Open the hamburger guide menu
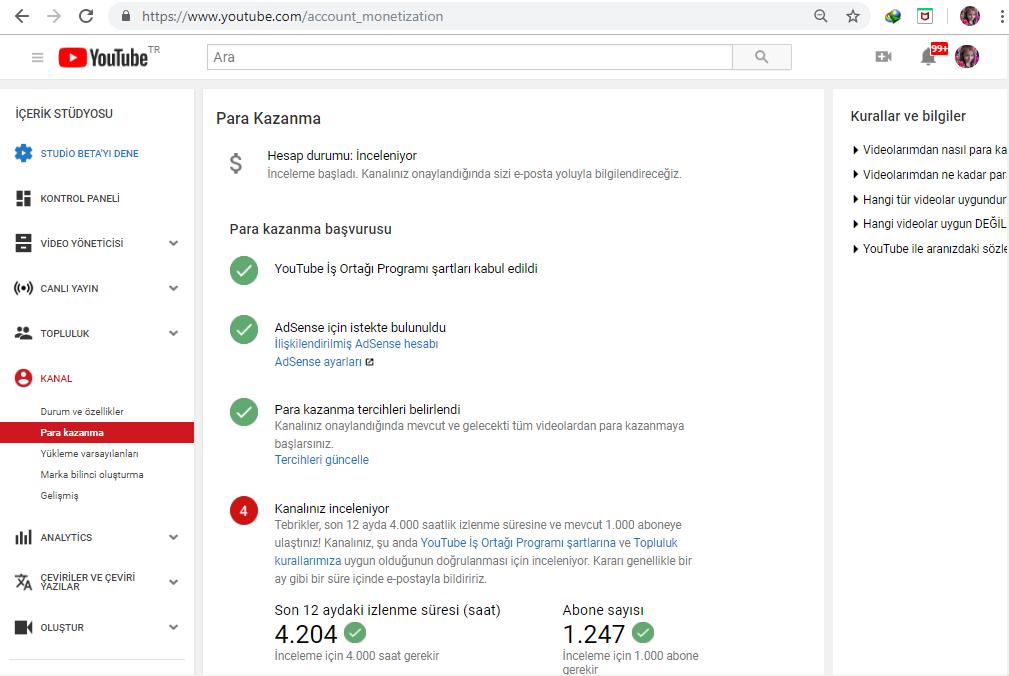Image resolution: width=1009 pixels, height=676 pixels. pyautogui.click(x=37, y=58)
